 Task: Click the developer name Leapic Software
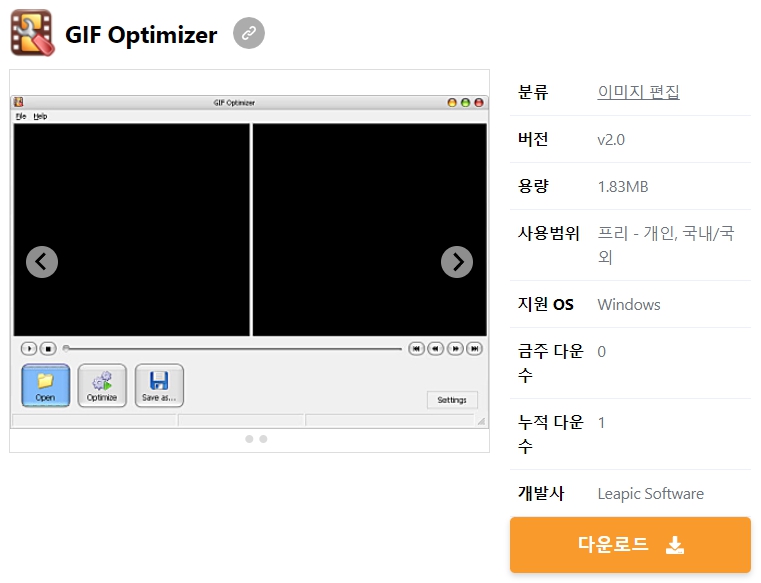pos(650,494)
